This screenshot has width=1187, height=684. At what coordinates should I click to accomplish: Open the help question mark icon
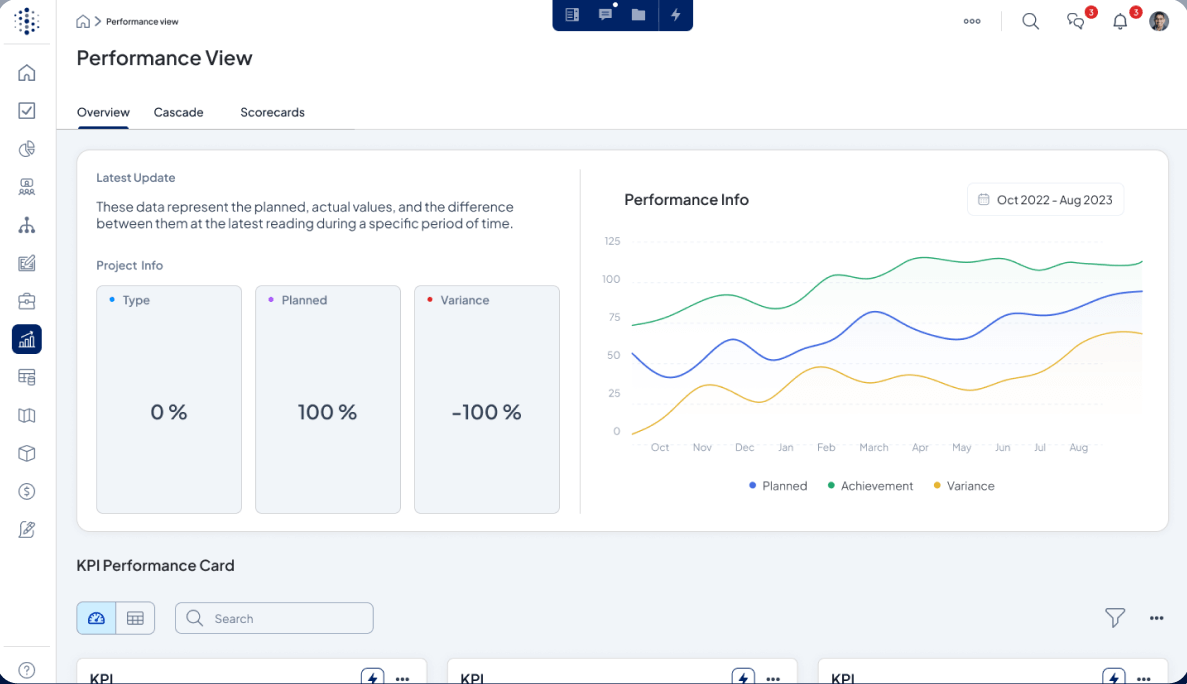pos(27,670)
